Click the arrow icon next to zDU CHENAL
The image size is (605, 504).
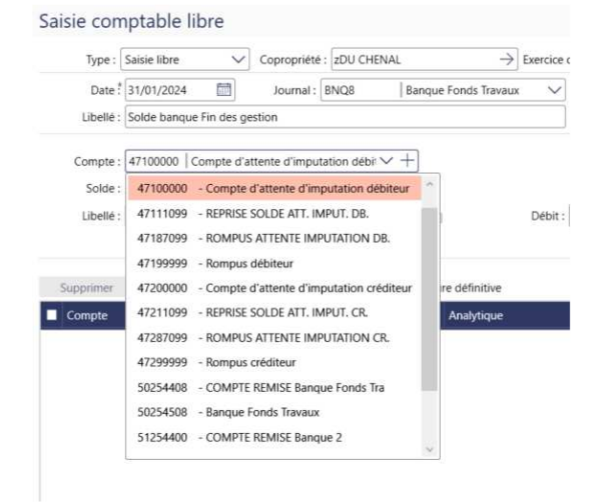tap(507, 60)
